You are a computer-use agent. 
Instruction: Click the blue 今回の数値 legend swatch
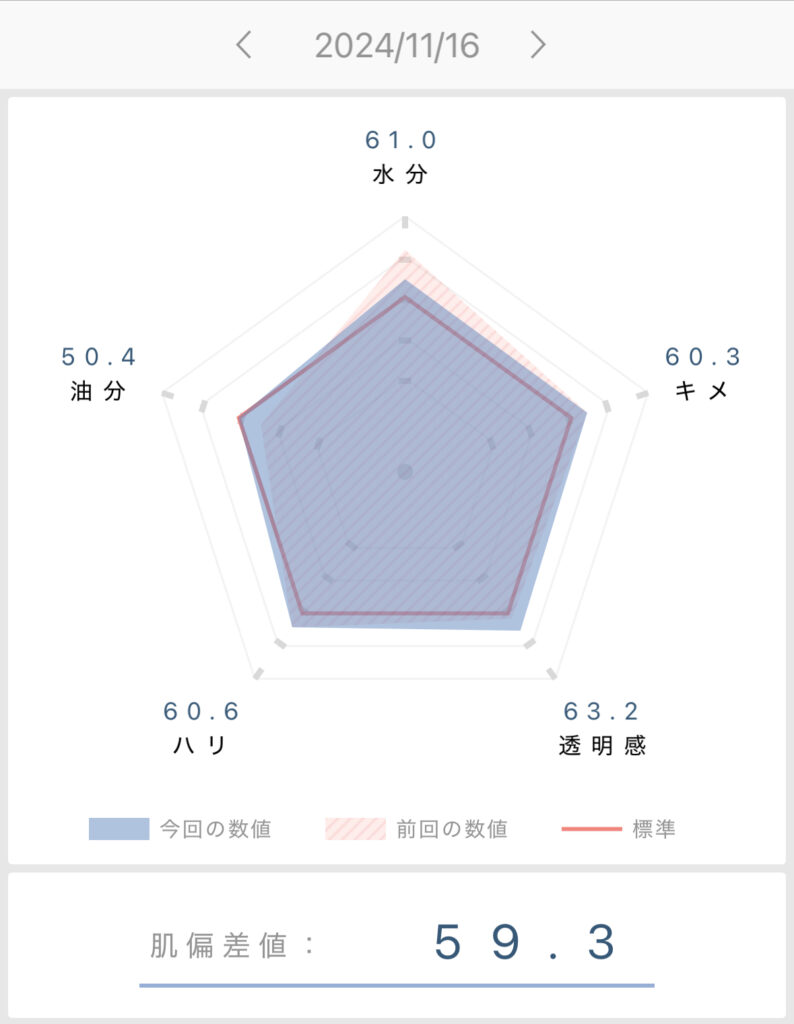click(119, 829)
